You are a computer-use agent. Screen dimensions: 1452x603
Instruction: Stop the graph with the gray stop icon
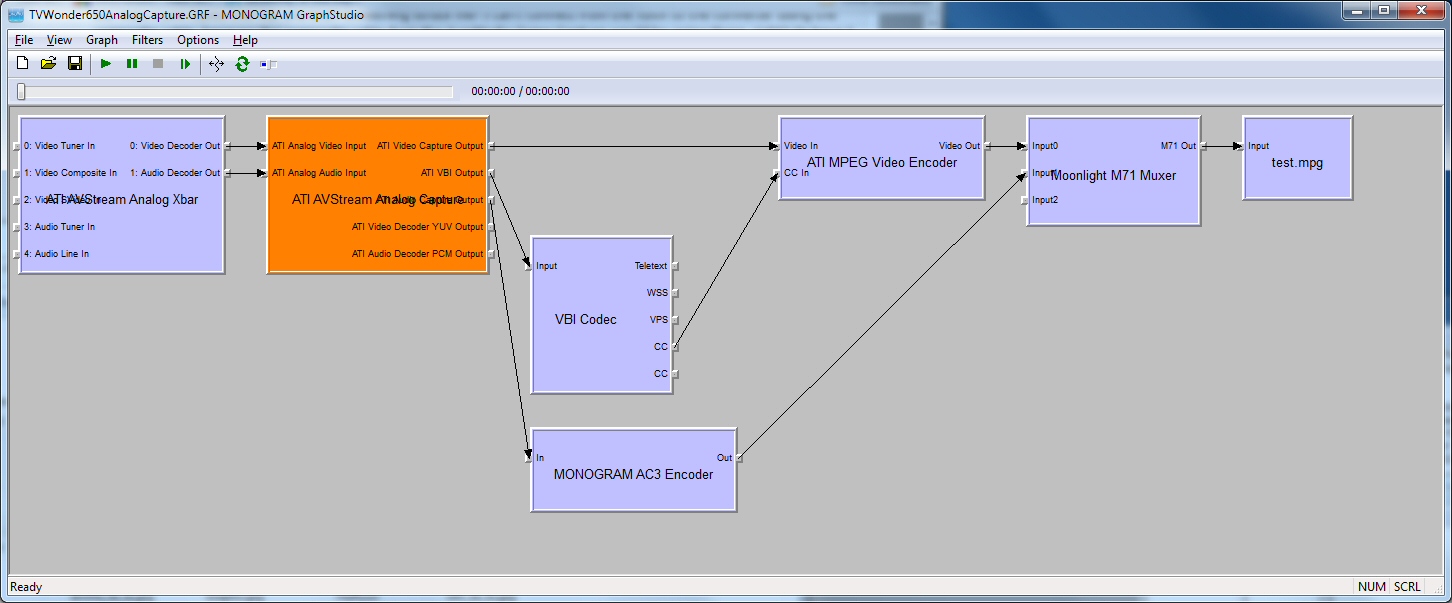point(158,64)
